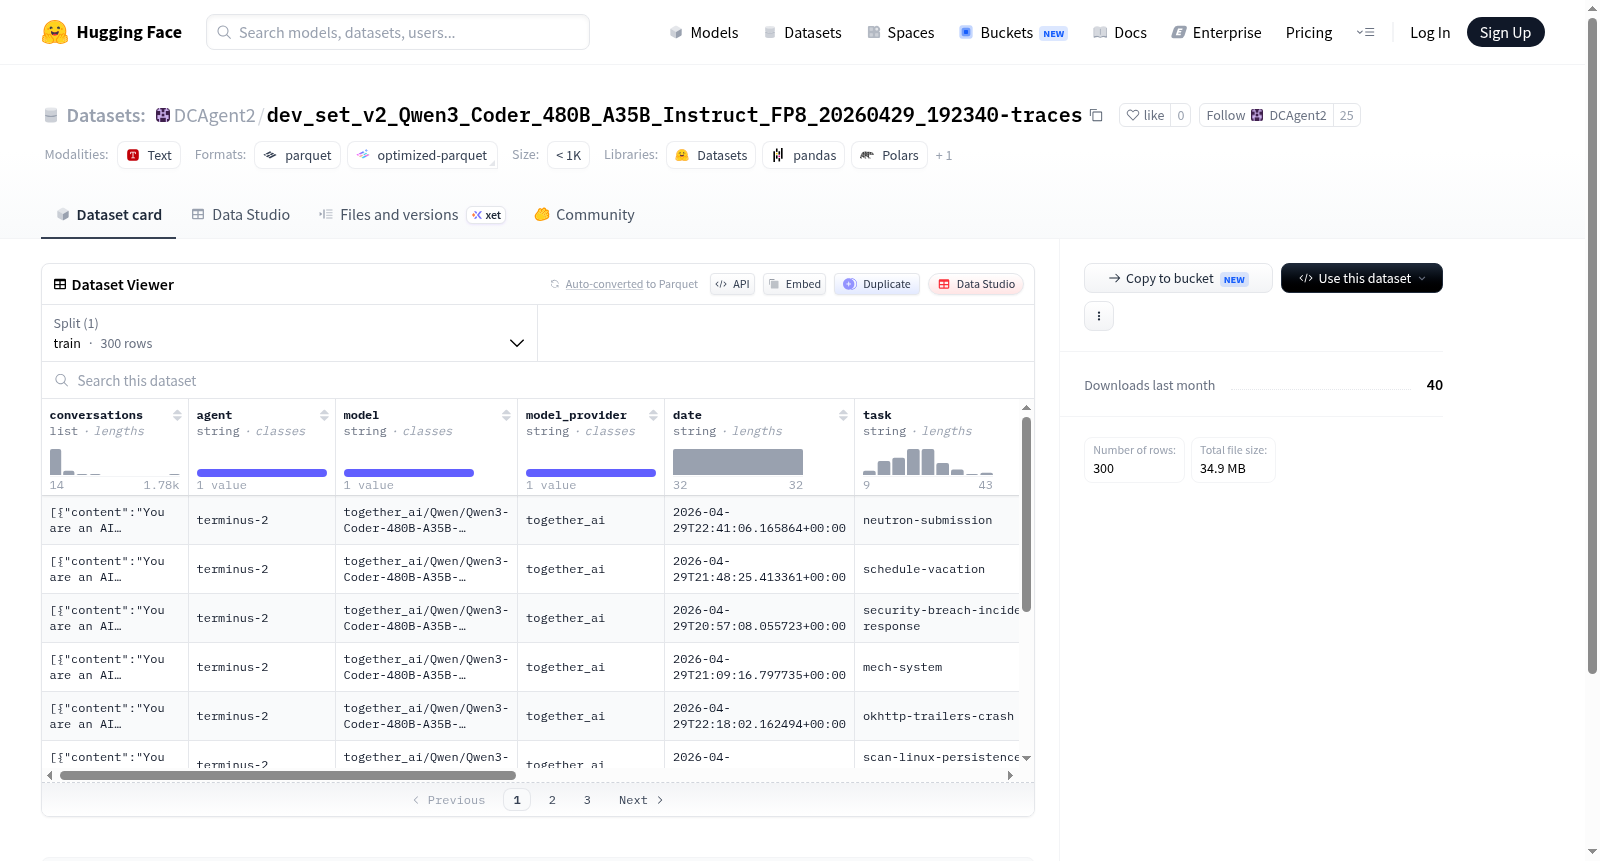
Task: Click the Next page button
Action: (x=641, y=800)
